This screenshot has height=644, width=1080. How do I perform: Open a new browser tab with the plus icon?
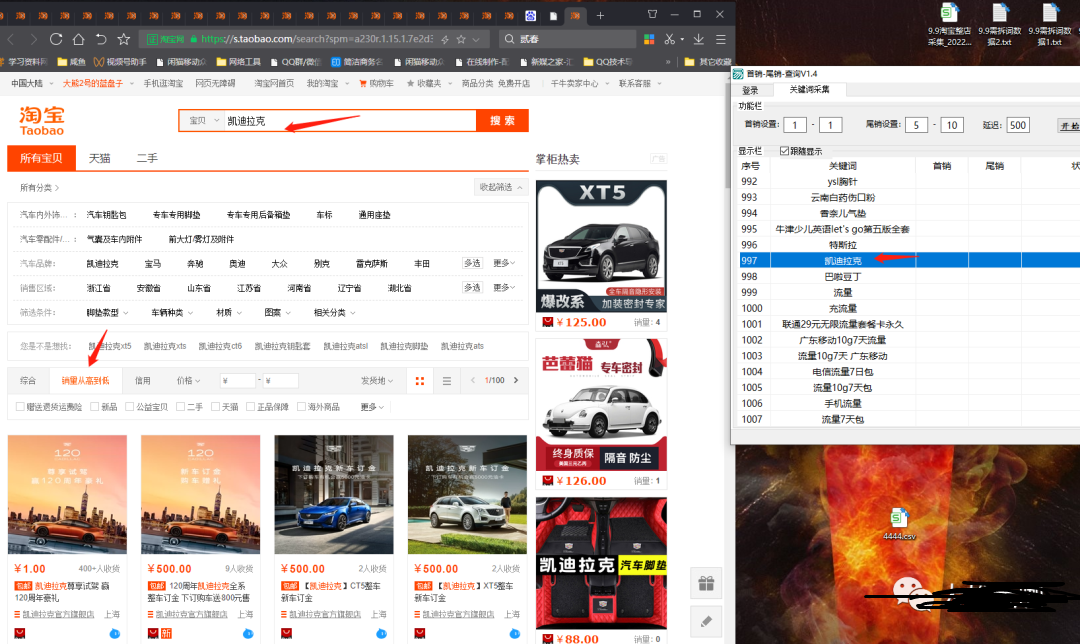[600, 15]
